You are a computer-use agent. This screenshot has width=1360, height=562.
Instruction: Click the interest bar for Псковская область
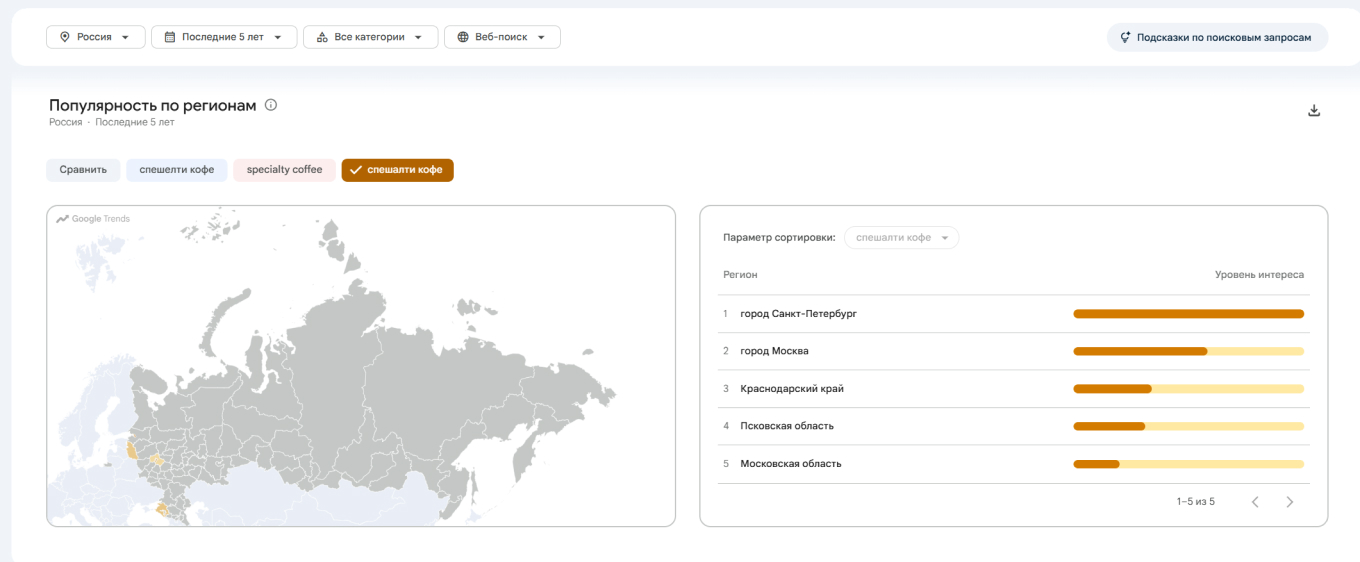pos(1189,426)
